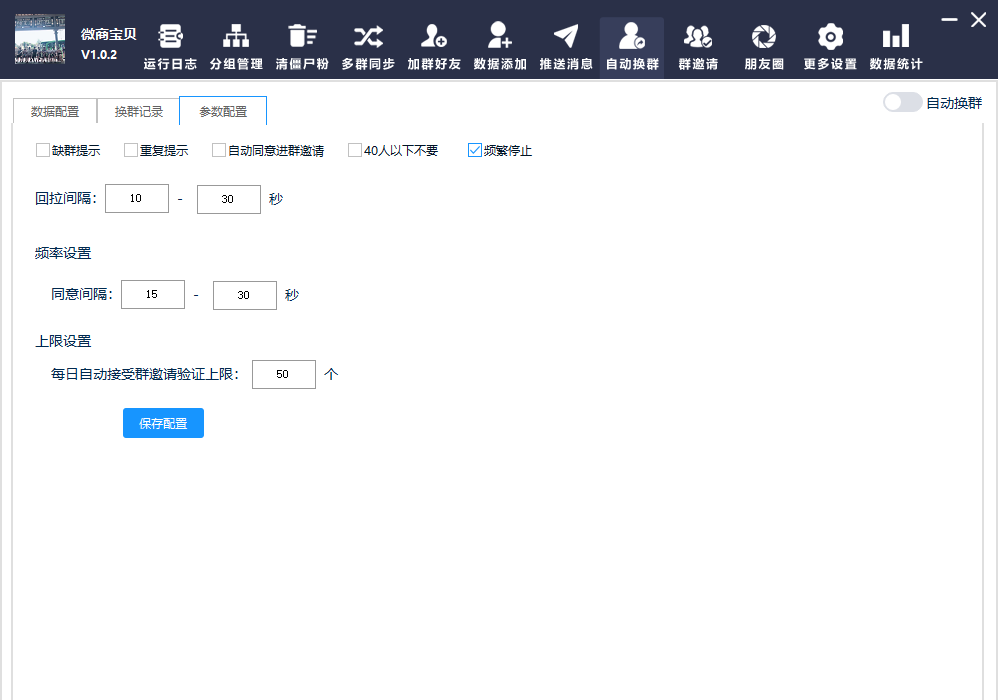This screenshot has width=998, height=700.
Task: Toggle the 自动换群 switch on
Action: [902, 103]
